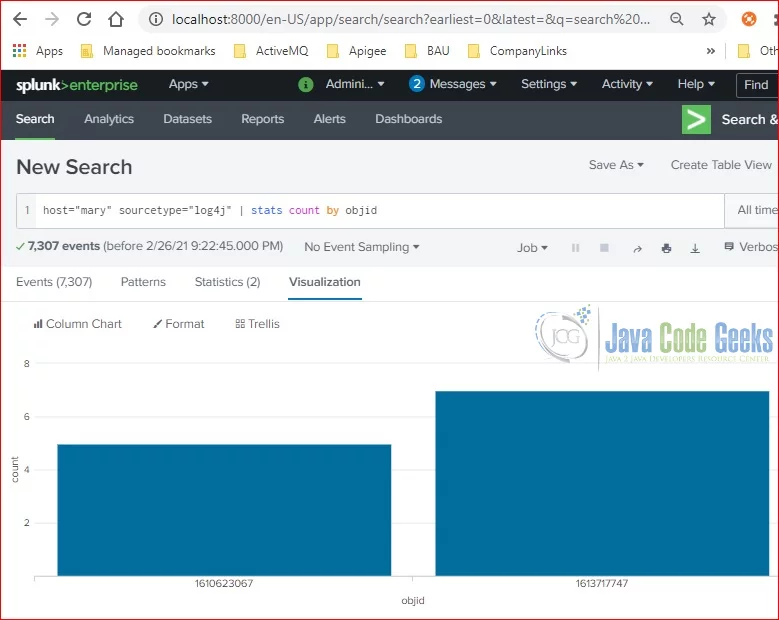The width and height of the screenshot is (779, 620).
Task: Open the Help dropdown
Action: (x=696, y=84)
